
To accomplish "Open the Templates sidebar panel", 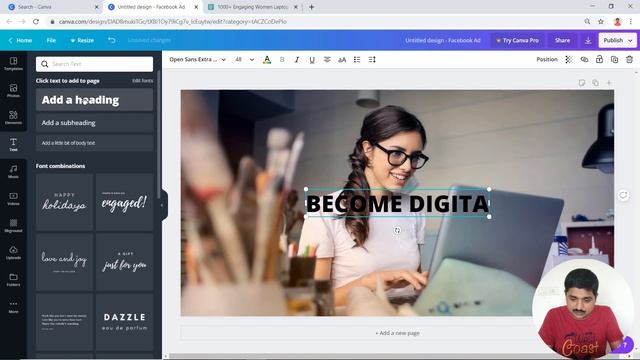I will point(13,64).
